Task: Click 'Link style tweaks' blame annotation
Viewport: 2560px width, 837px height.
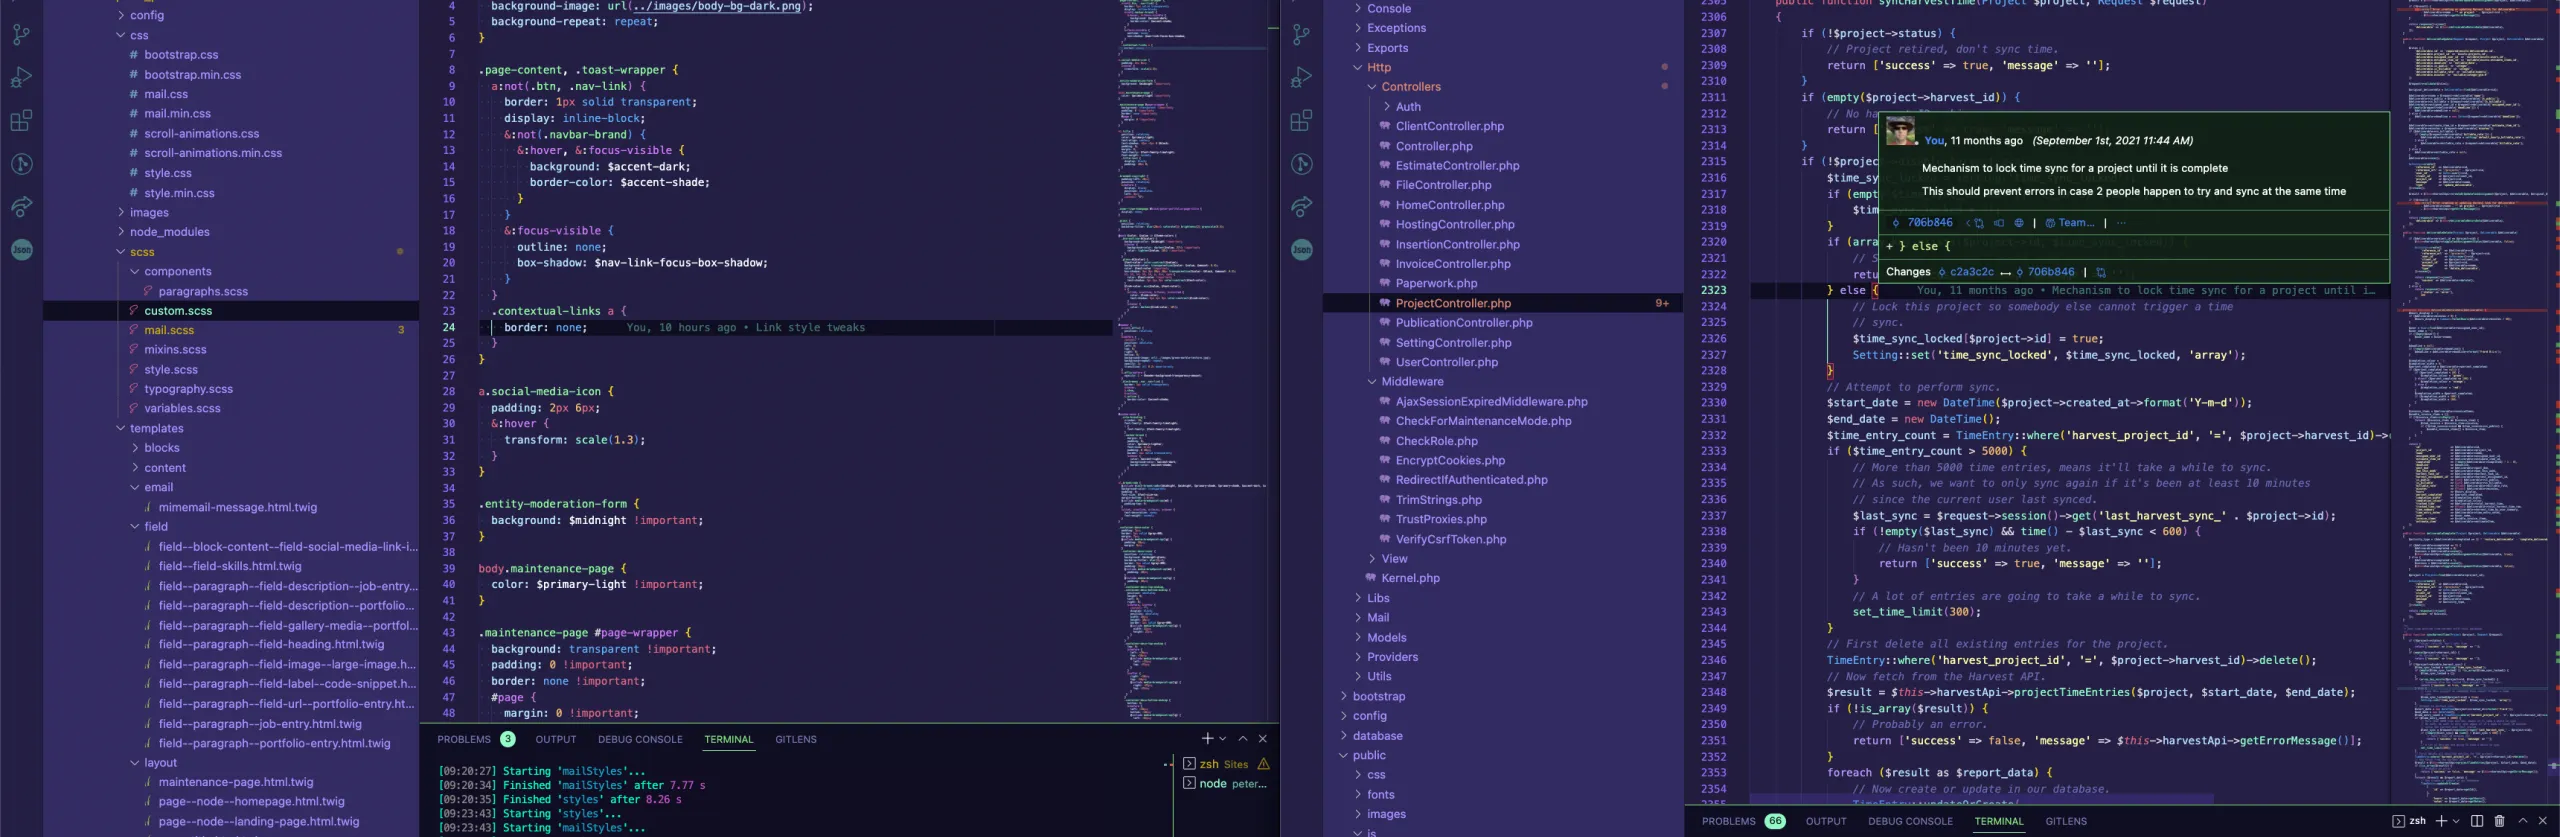Action: 810,328
